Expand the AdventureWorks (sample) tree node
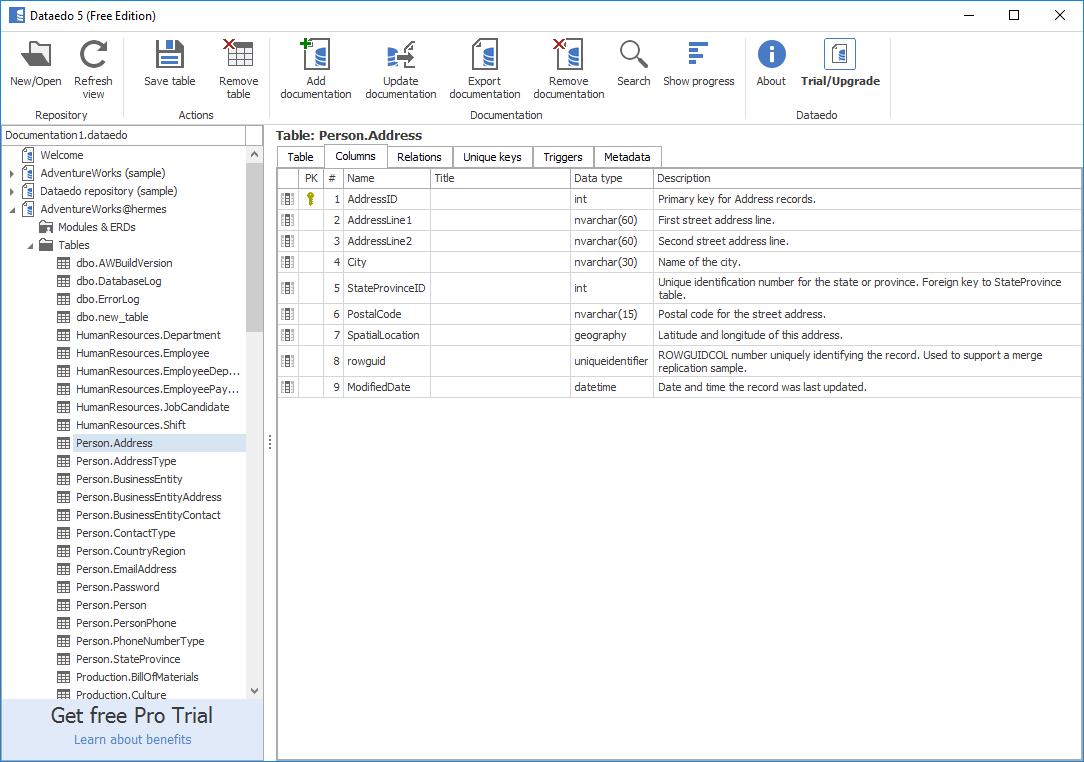The height and width of the screenshot is (762, 1084). pyautogui.click(x=12, y=174)
